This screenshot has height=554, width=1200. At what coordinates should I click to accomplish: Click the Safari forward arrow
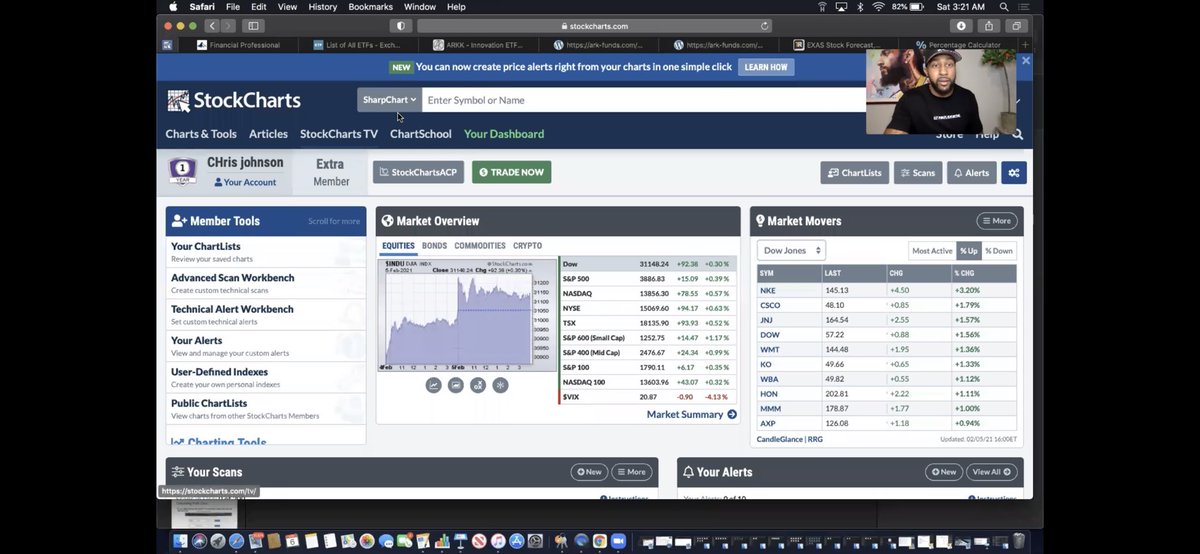tap(229, 26)
